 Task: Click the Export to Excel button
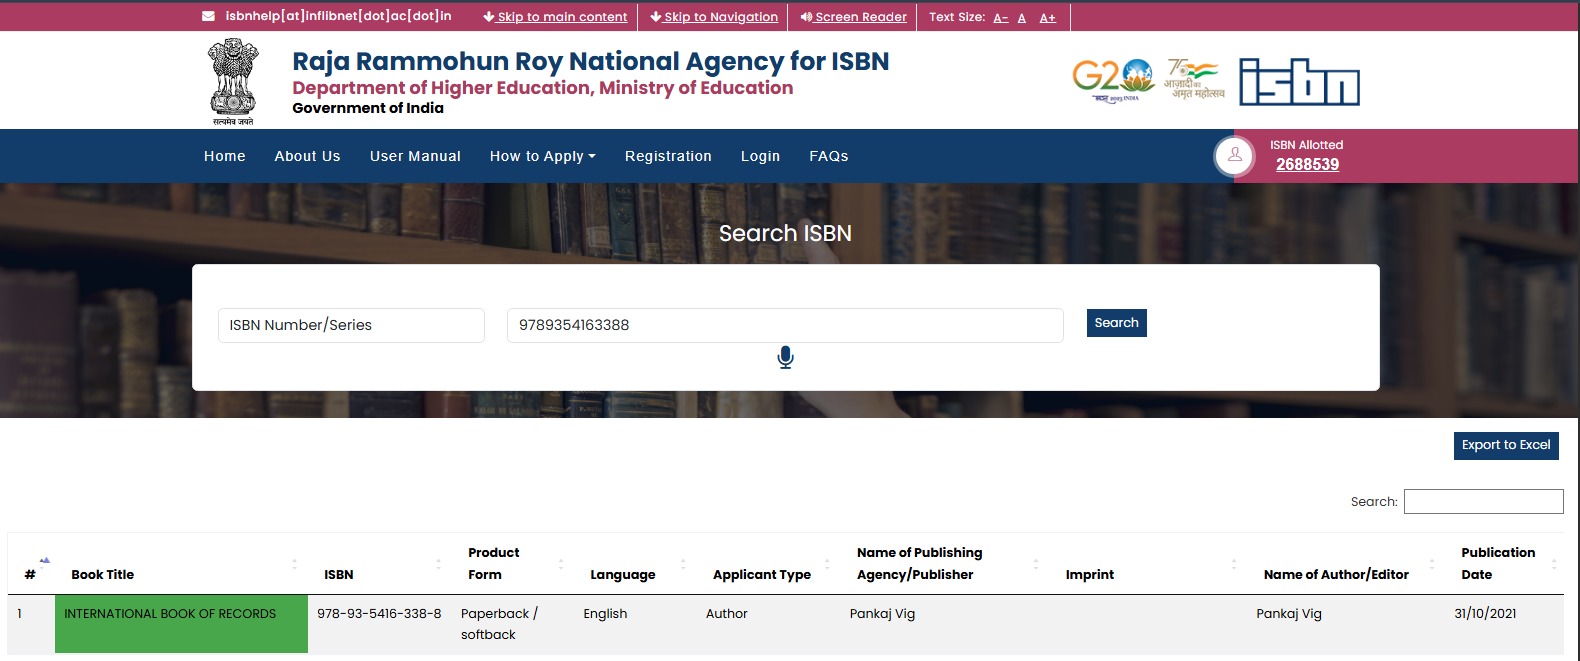[1505, 445]
